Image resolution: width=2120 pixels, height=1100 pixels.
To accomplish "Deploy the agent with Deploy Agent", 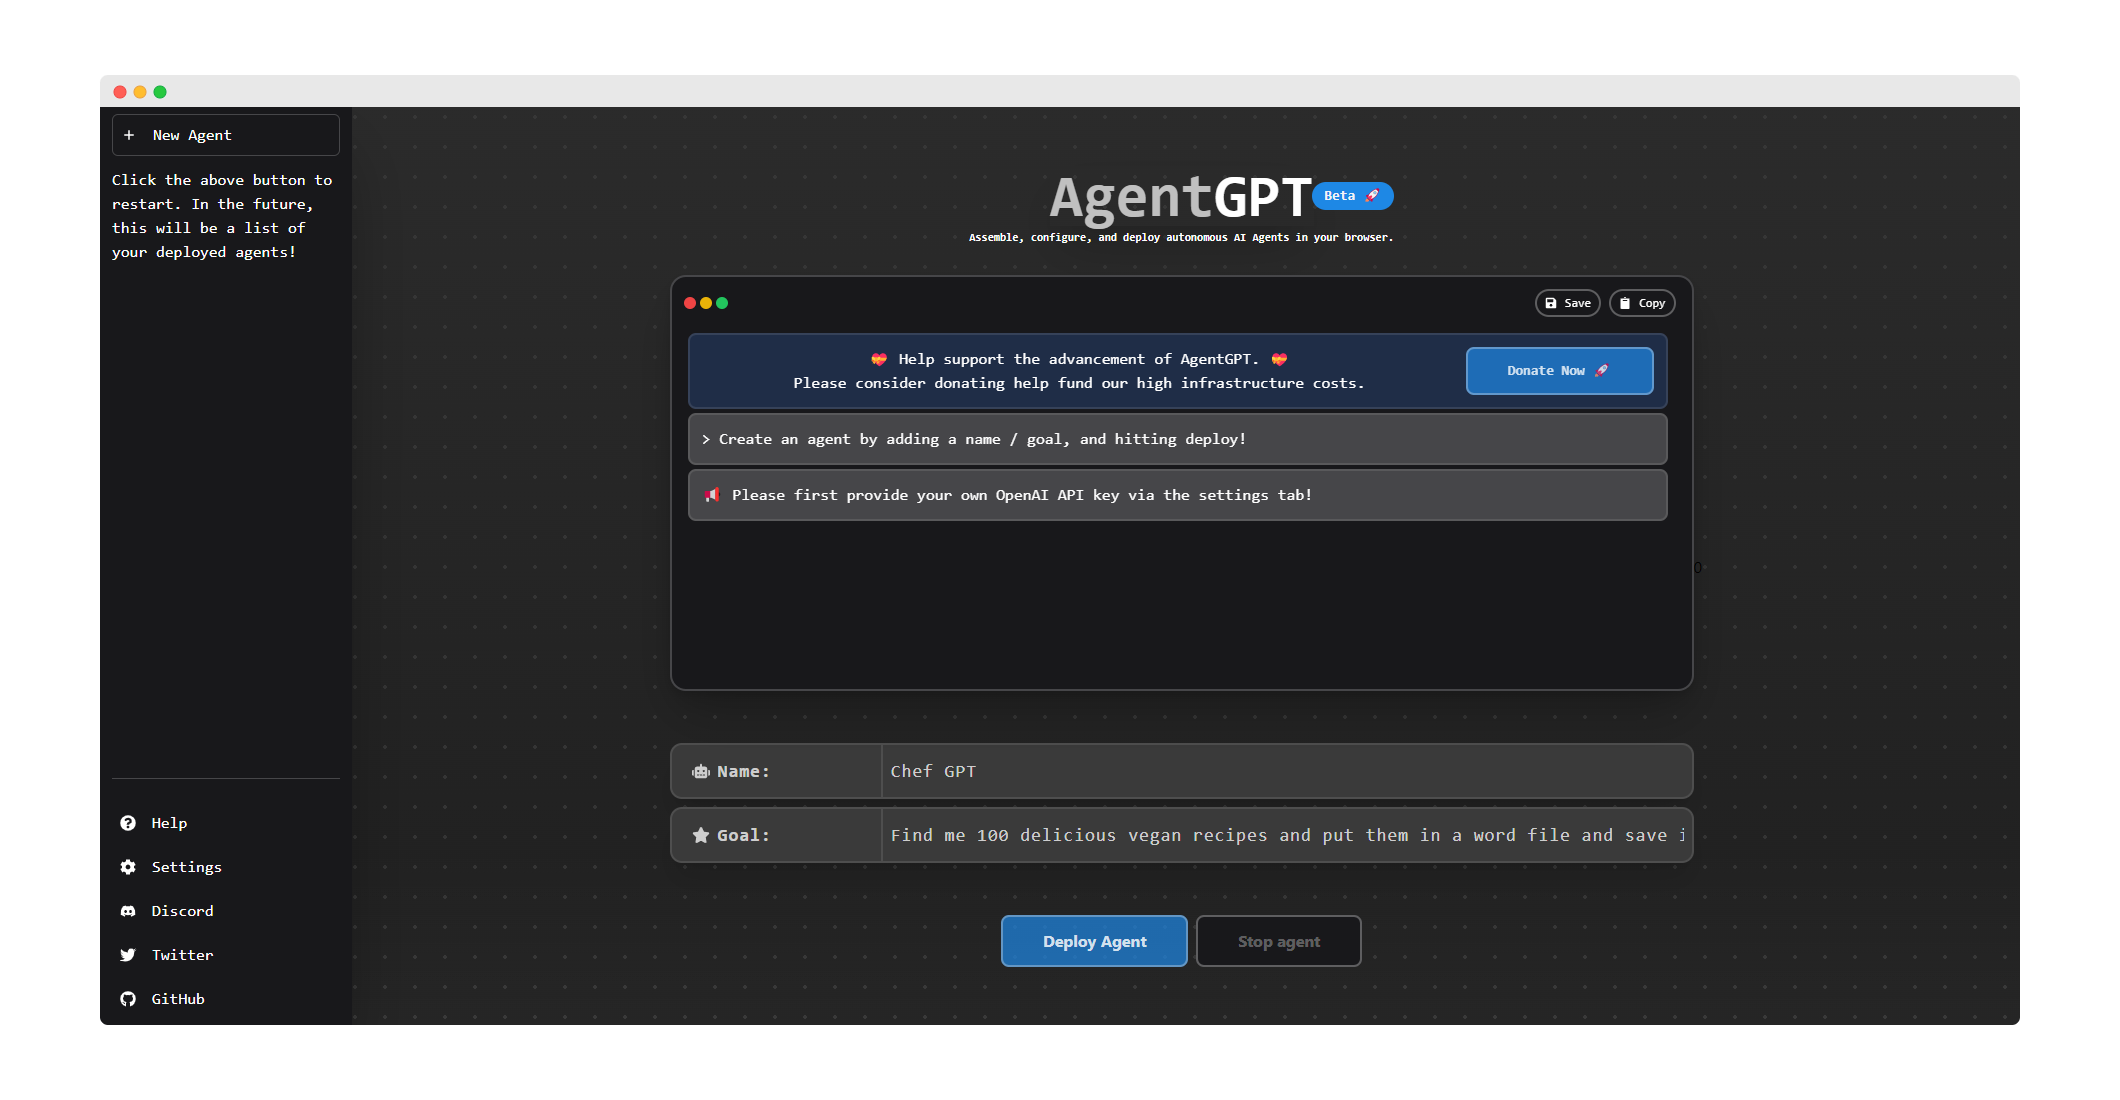I will 1094,941.
